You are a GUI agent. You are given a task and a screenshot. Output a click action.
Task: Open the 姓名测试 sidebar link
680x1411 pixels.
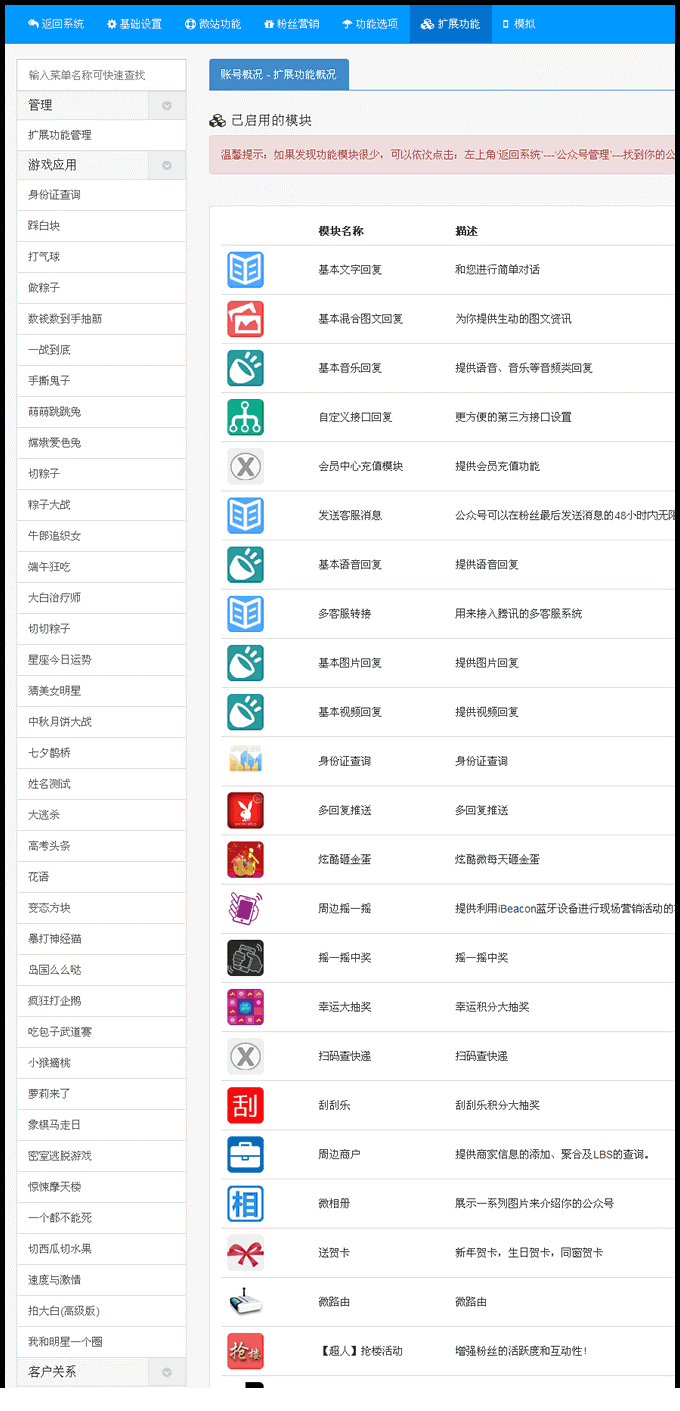coord(101,784)
